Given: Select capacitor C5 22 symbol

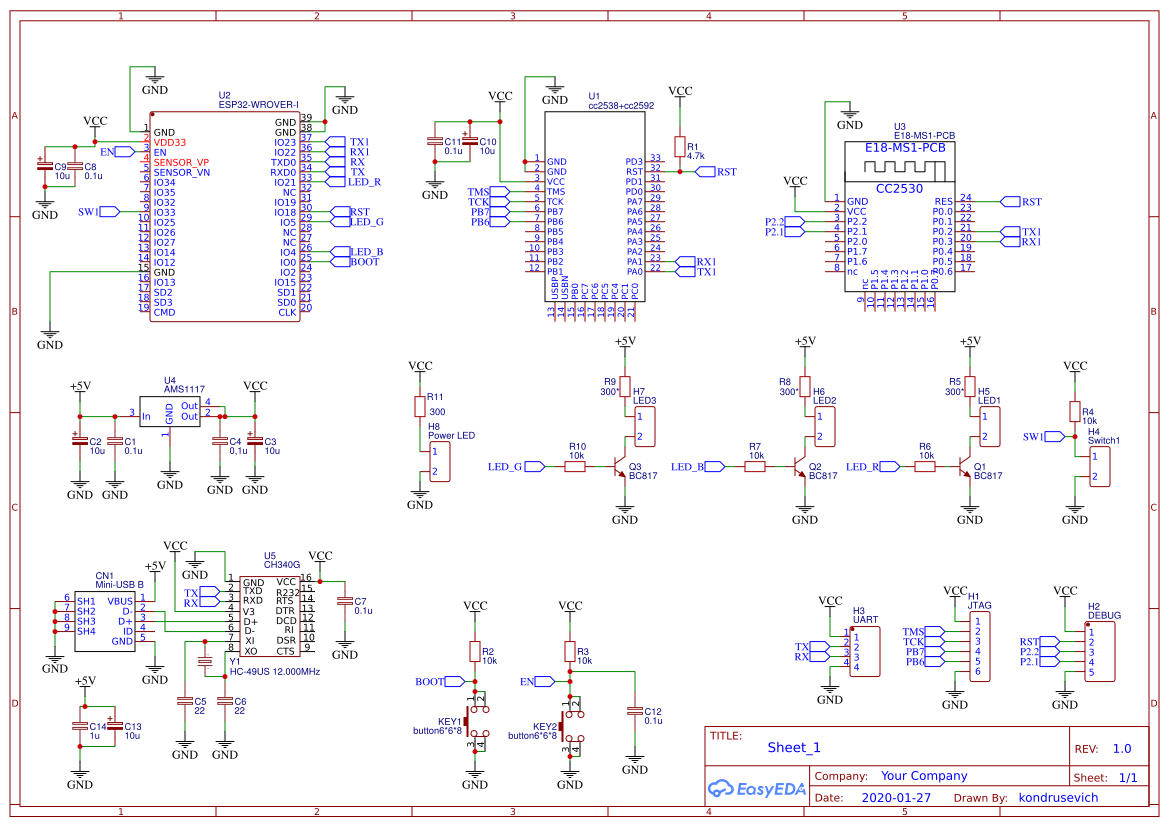Looking at the screenshot, I should pos(184,701).
